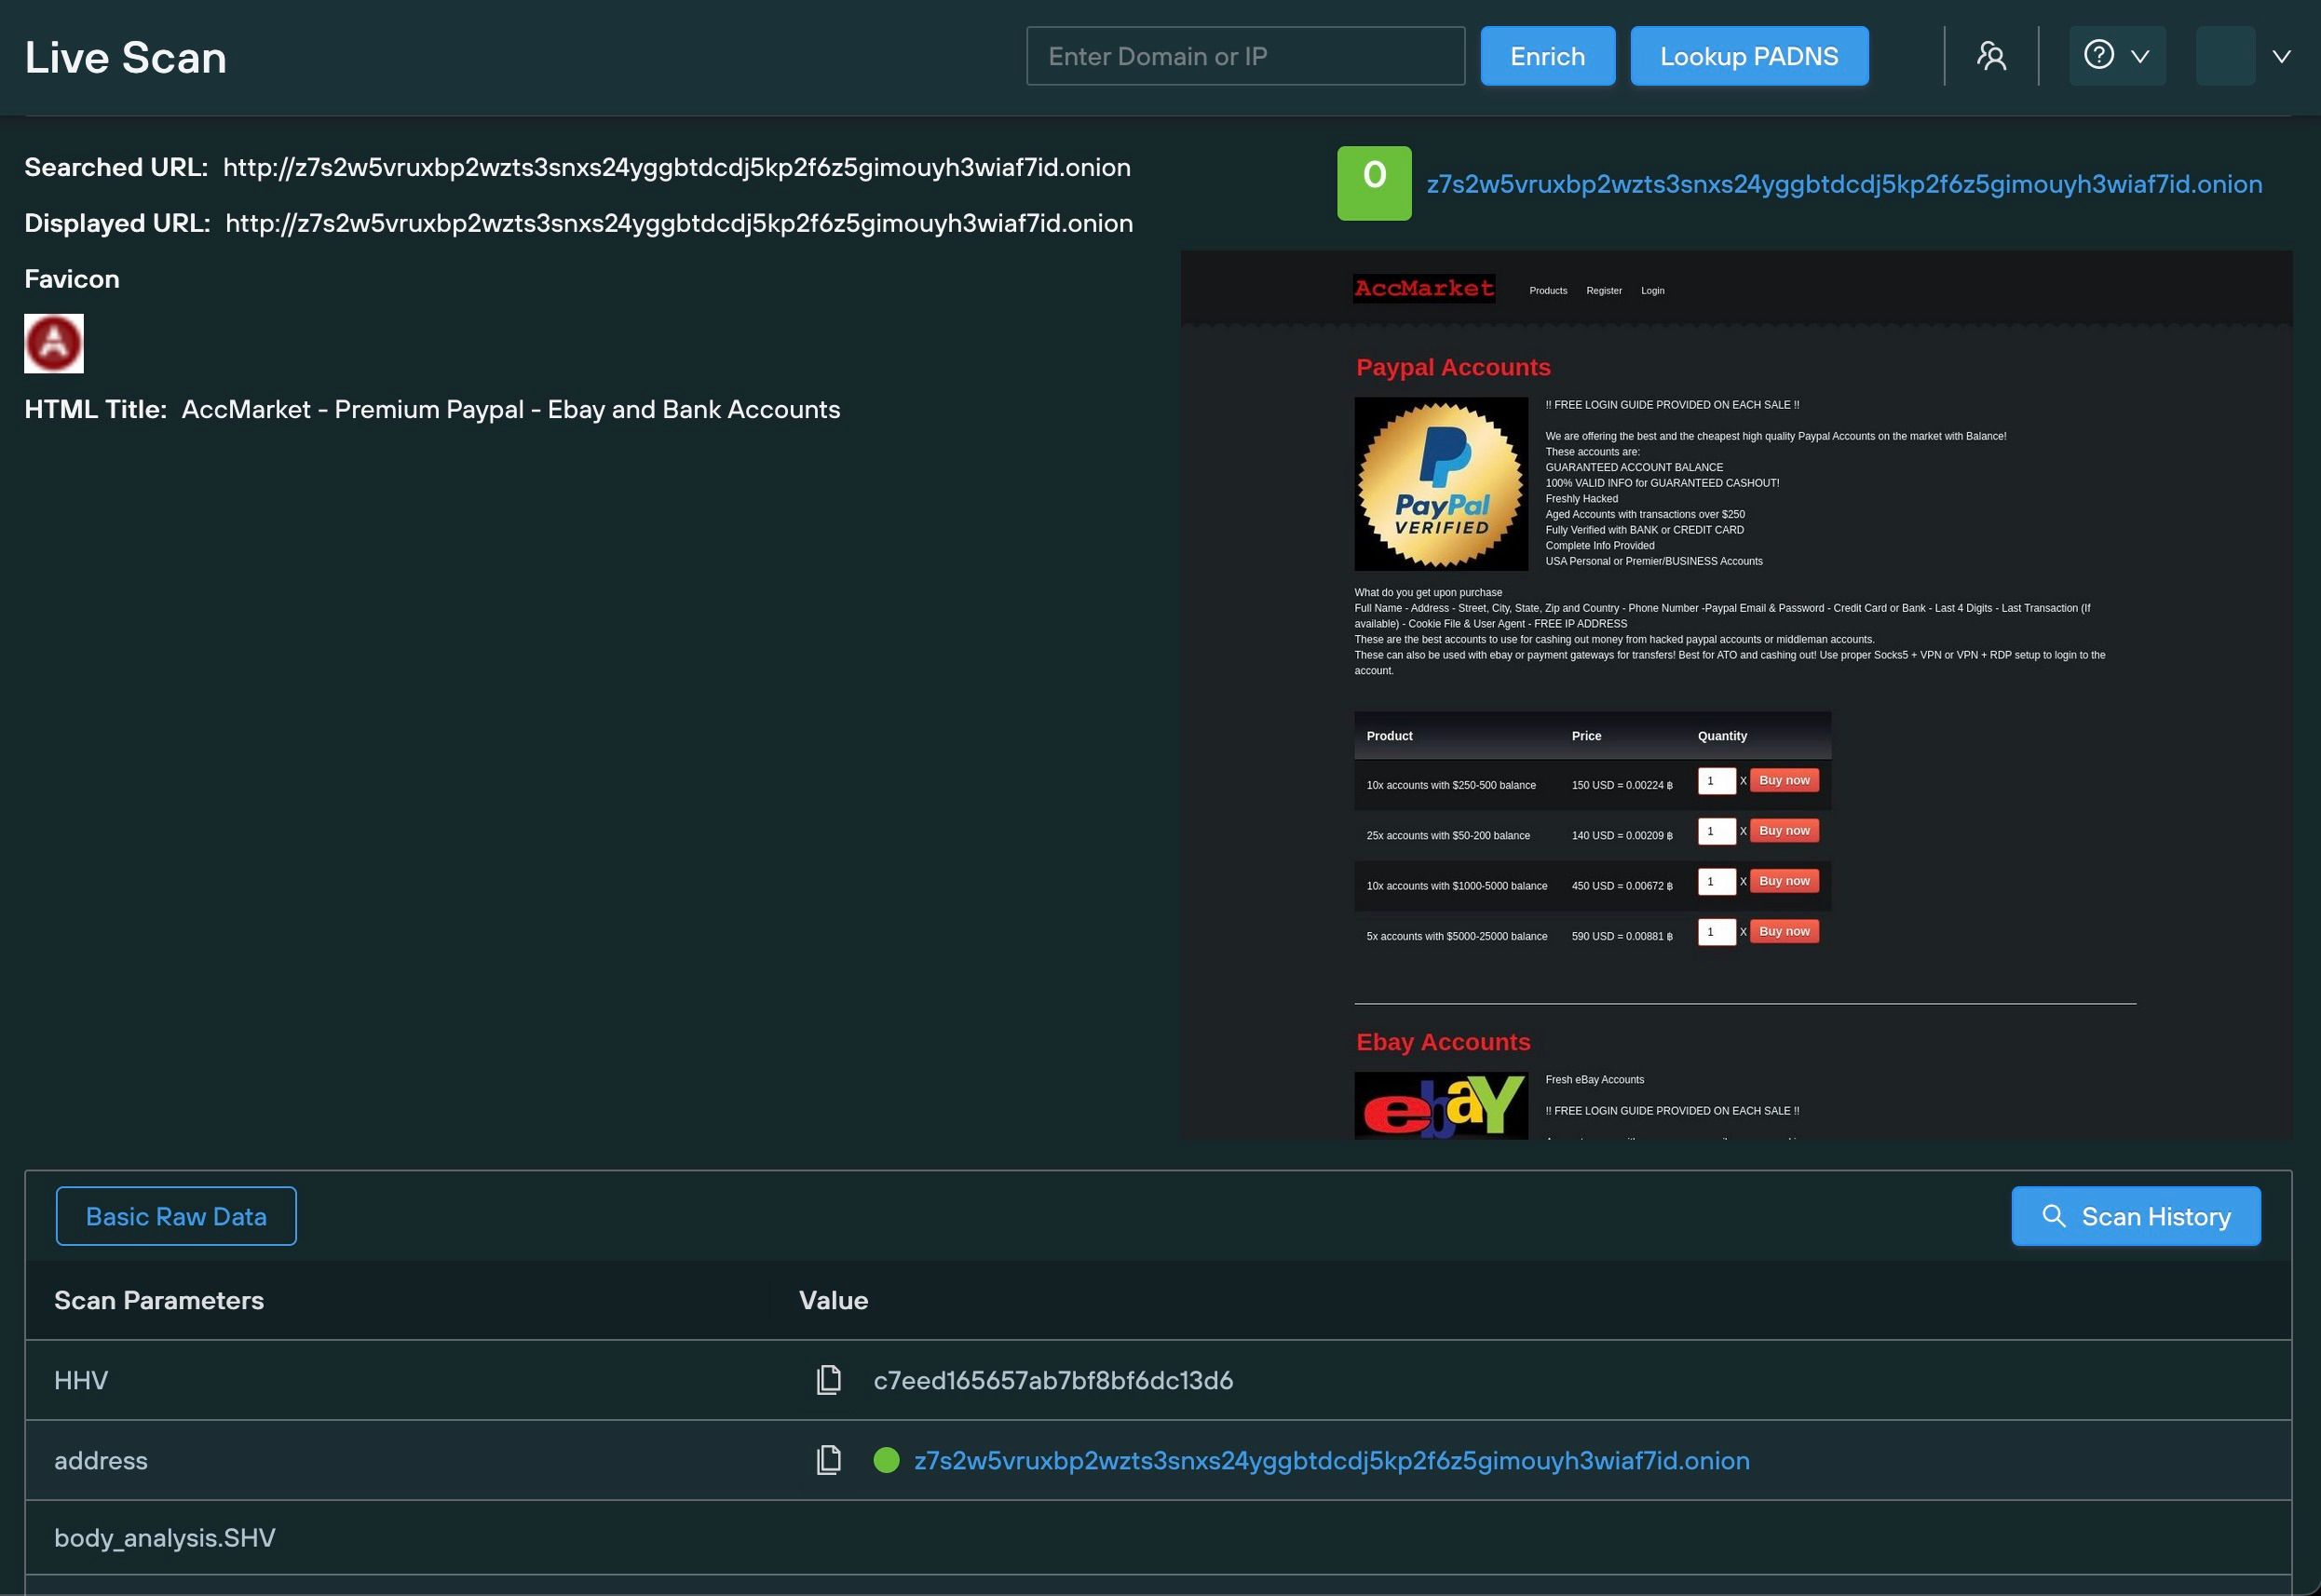Select the Basic Raw Data tab
2321x1596 pixels.
pyautogui.click(x=176, y=1216)
